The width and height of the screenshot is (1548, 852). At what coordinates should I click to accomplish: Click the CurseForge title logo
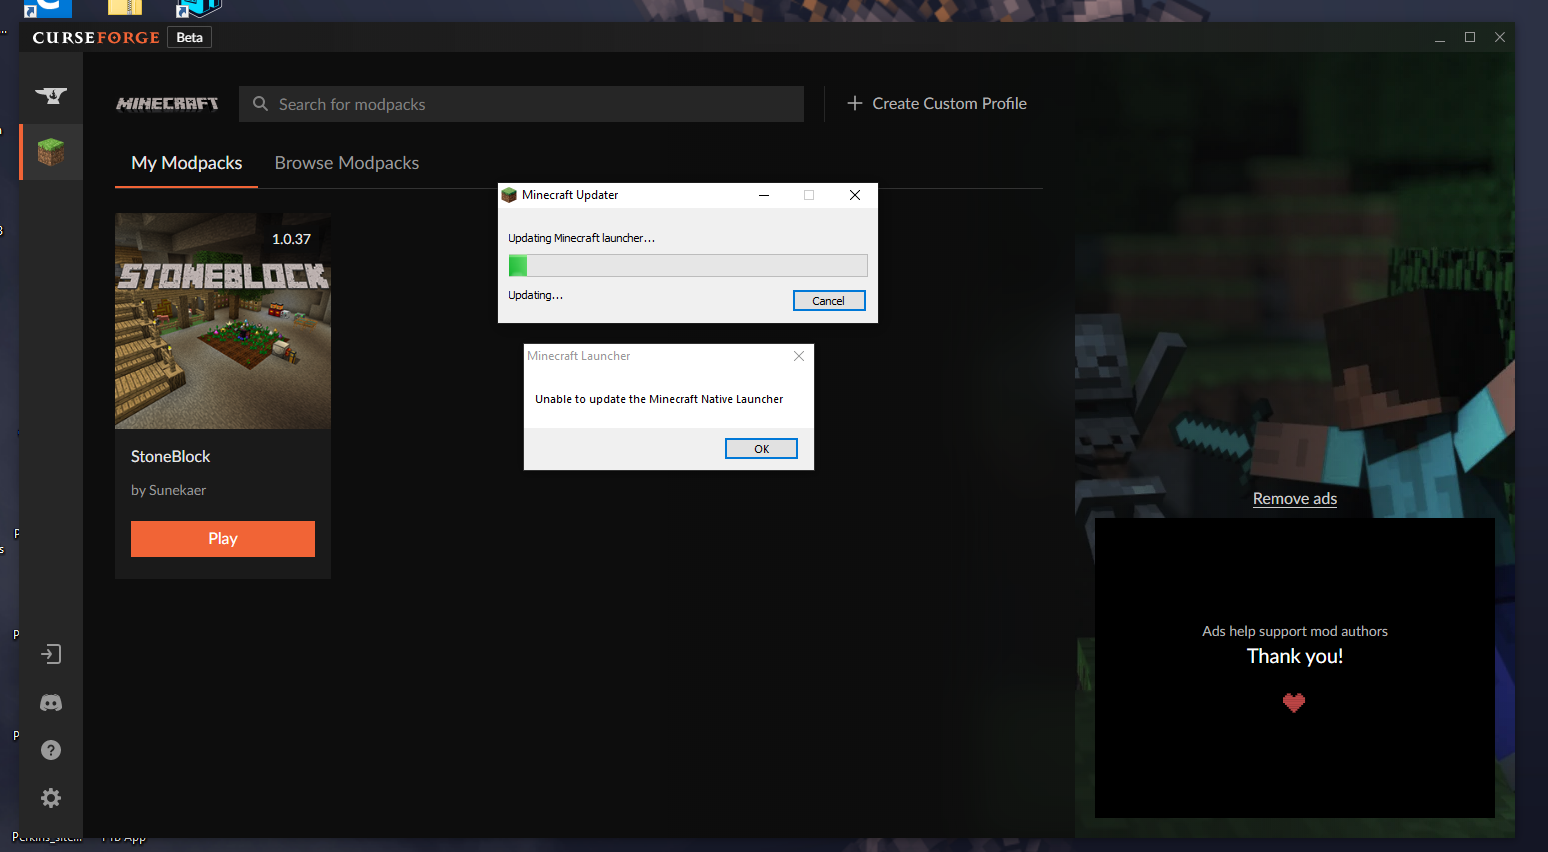pos(96,37)
